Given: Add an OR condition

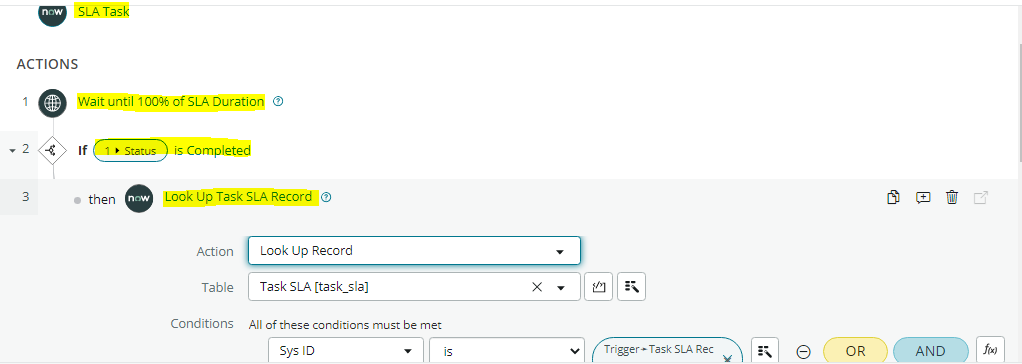Looking at the screenshot, I should pyautogui.click(x=855, y=351).
